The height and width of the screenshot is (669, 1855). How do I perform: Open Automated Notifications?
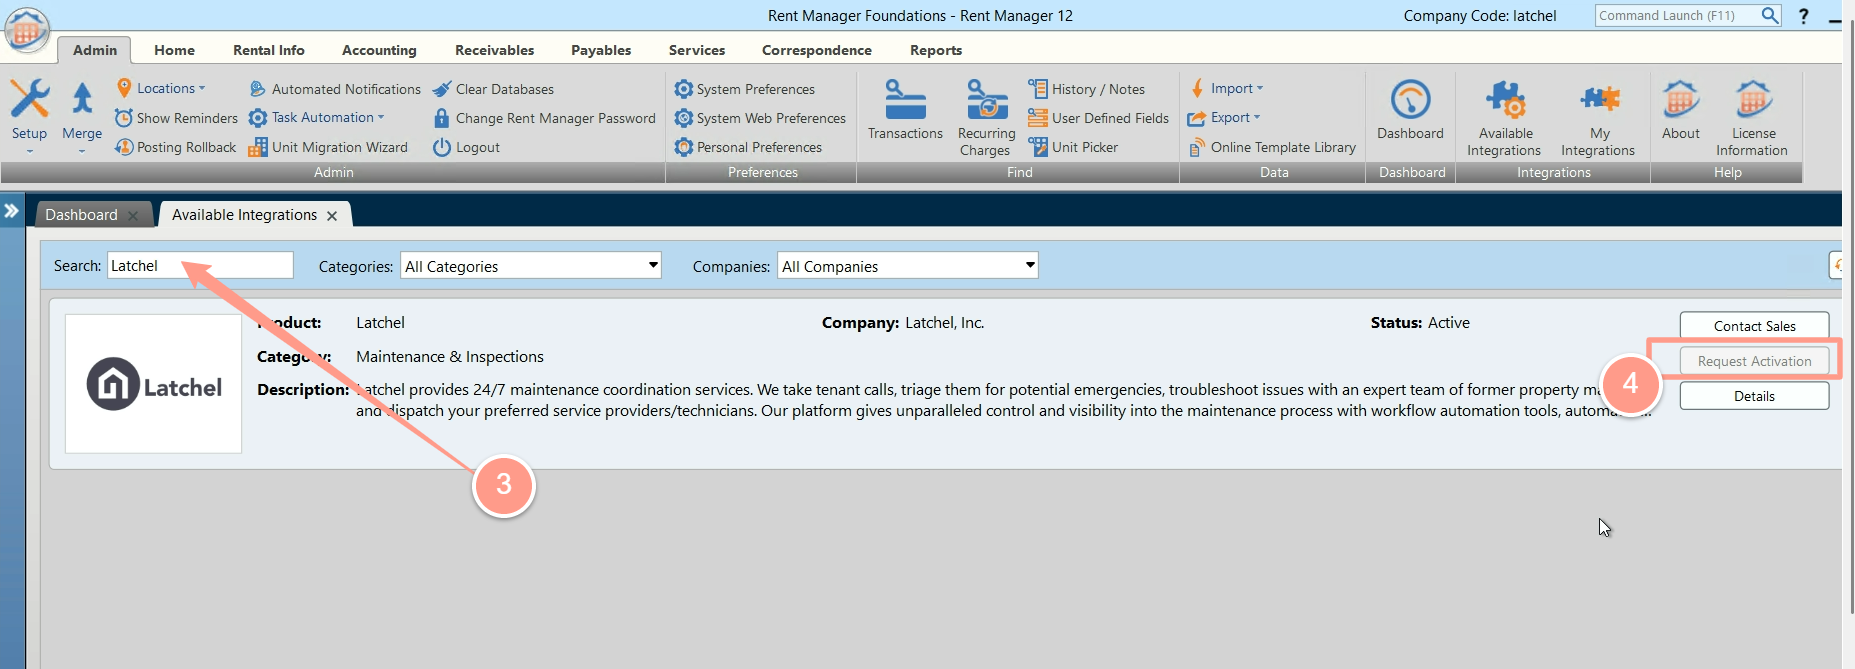coord(335,89)
